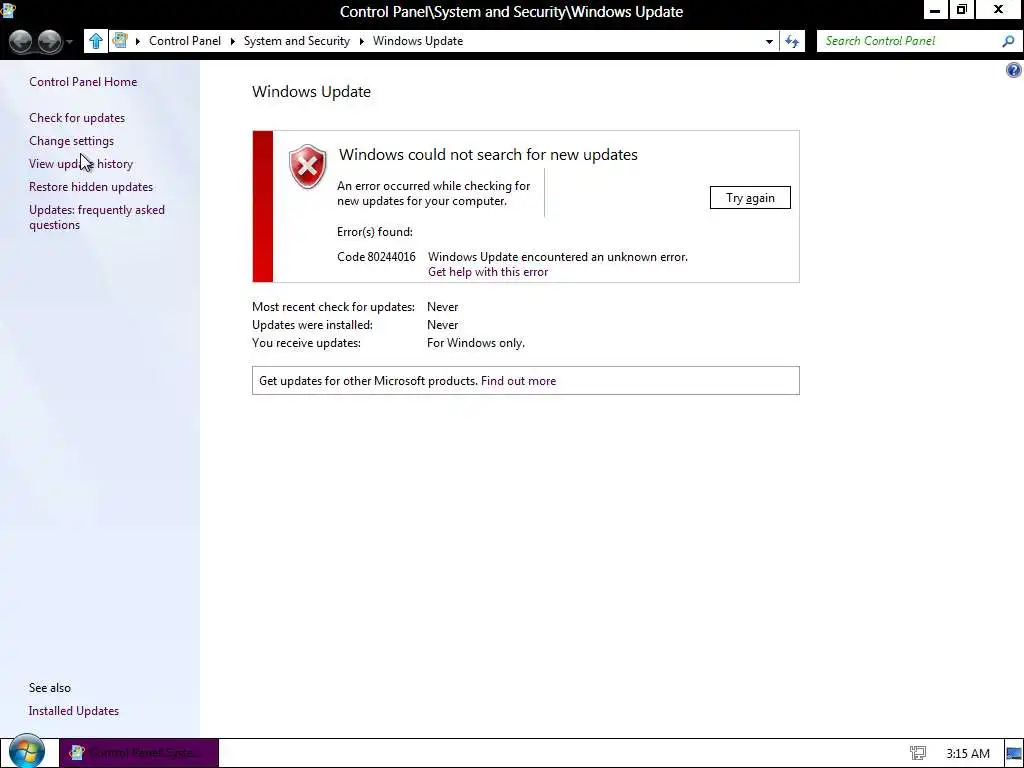
Task: Open View update history link
Action: [81, 163]
